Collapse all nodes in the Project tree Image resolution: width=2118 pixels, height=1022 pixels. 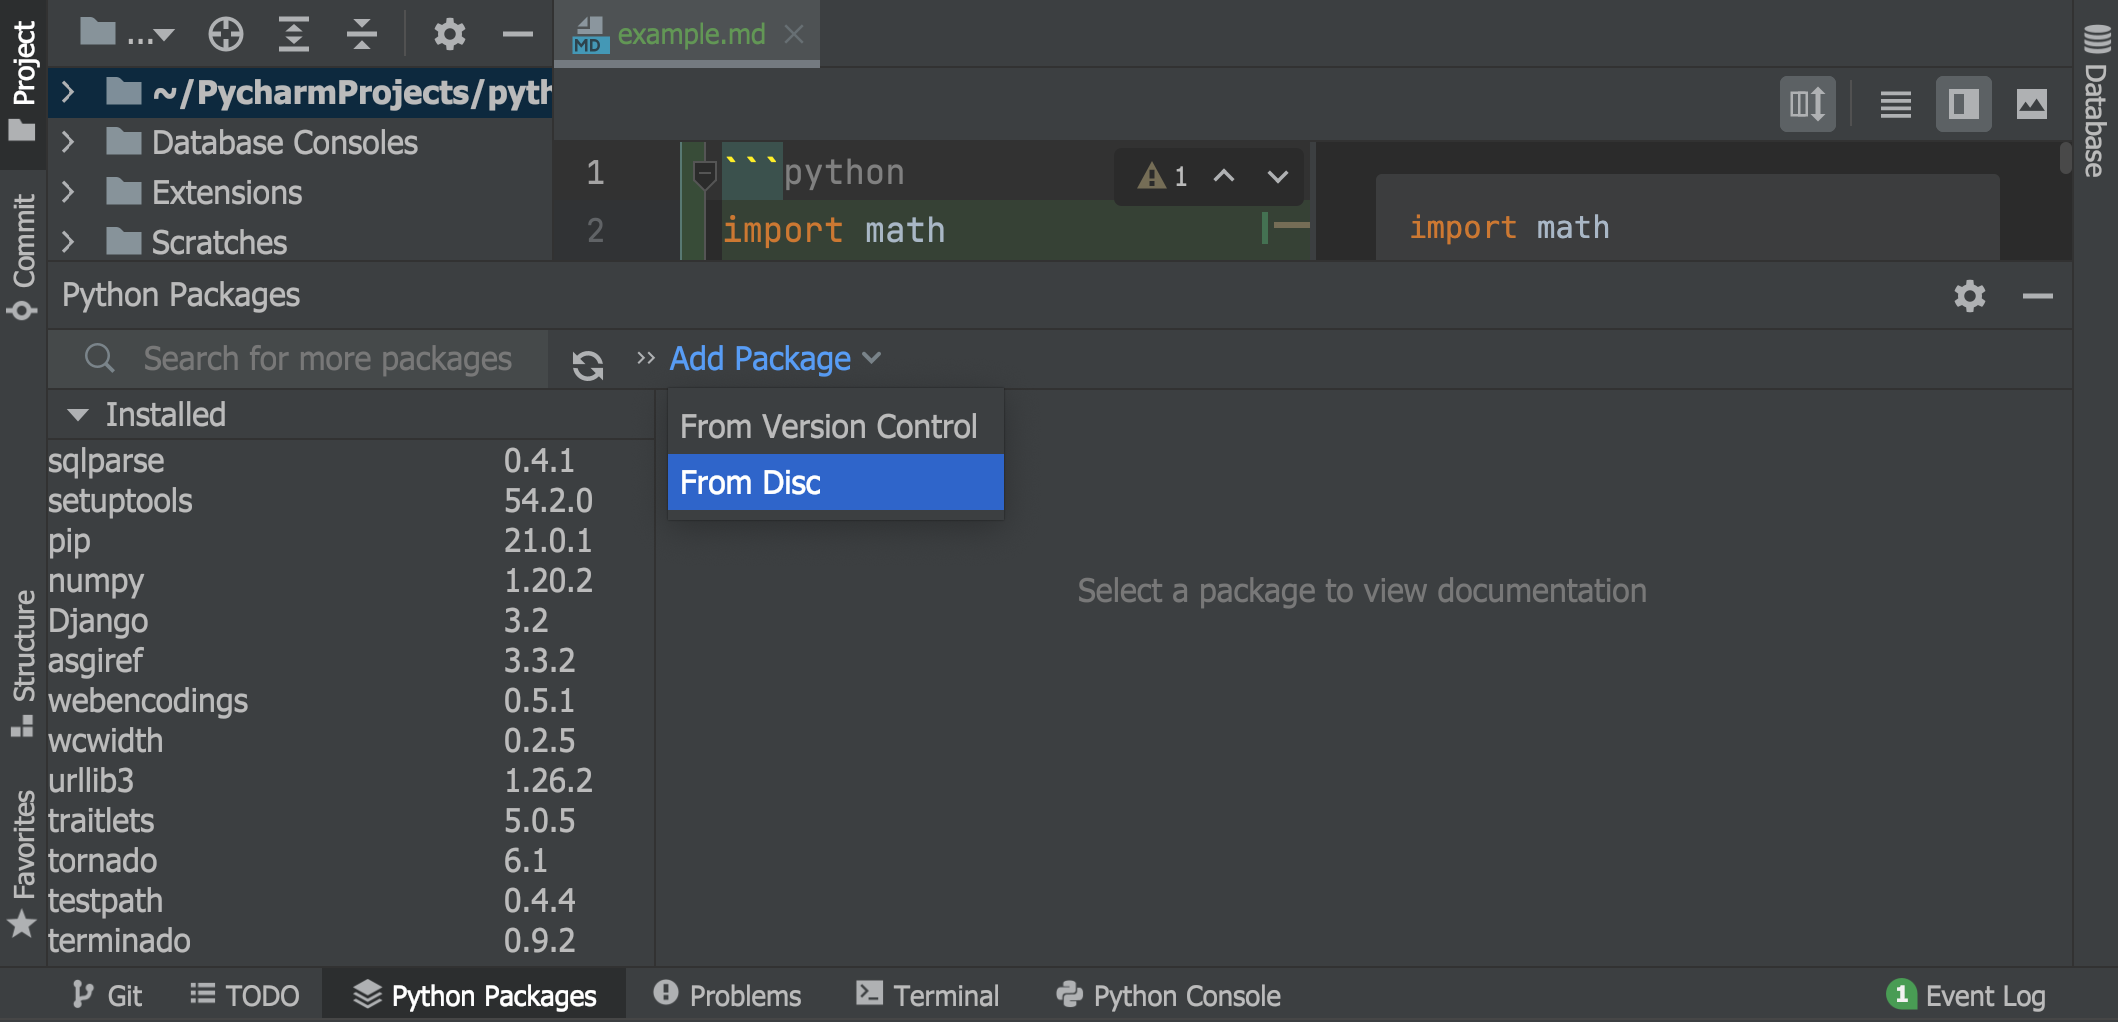click(360, 33)
